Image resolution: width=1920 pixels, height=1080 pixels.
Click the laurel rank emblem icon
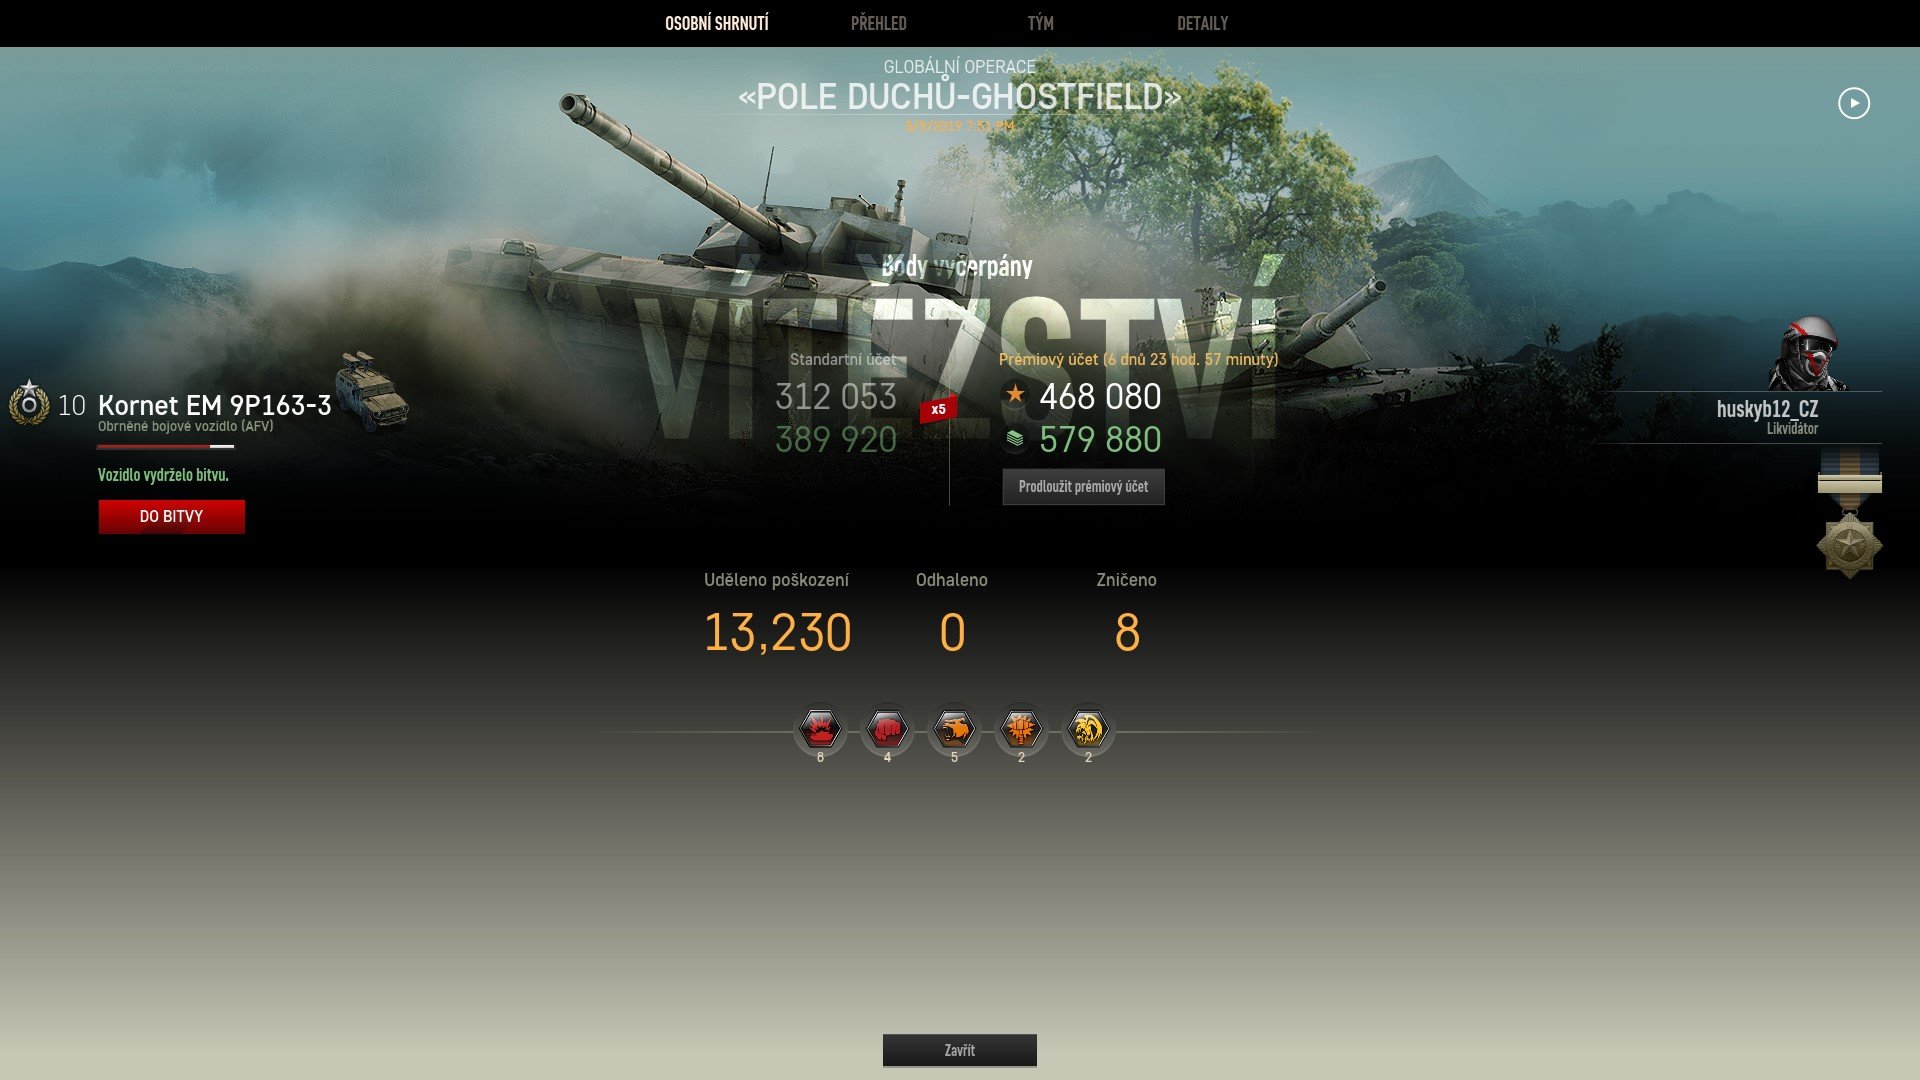29,403
